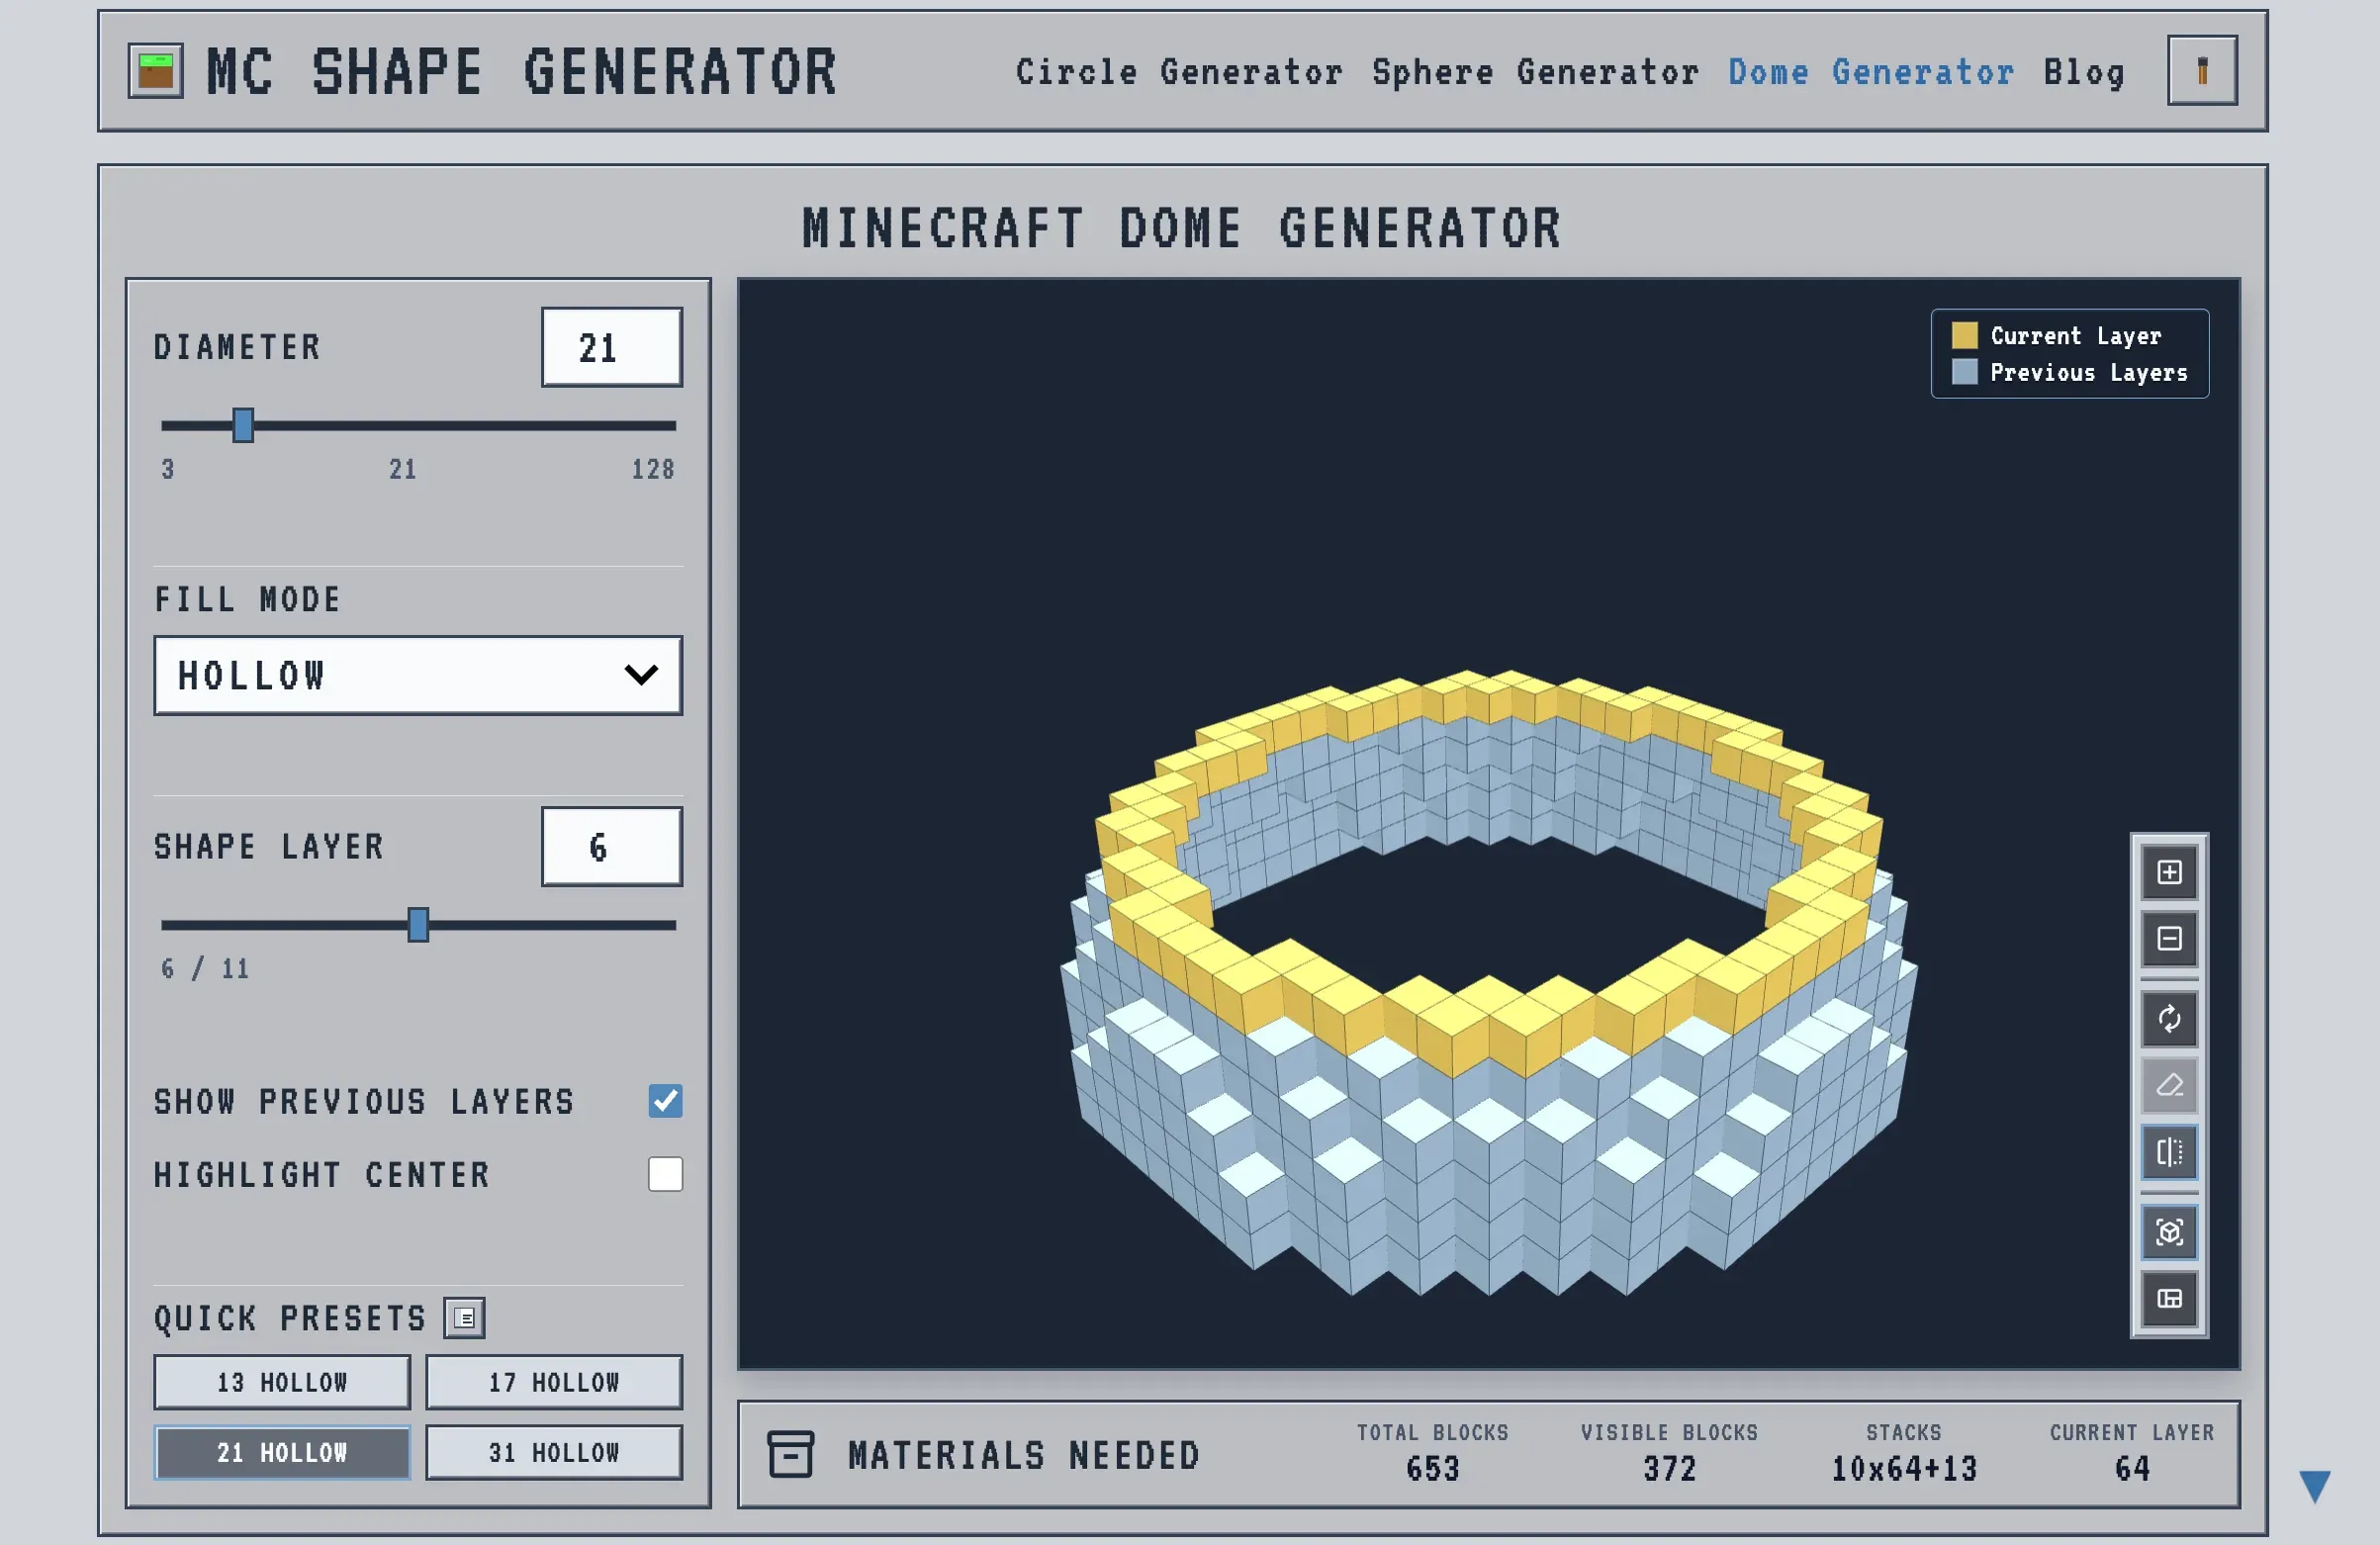Viewport: 2380px width, 1545px height.
Task: Click the rotate arrows icon in viewer
Action: (2168, 1018)
